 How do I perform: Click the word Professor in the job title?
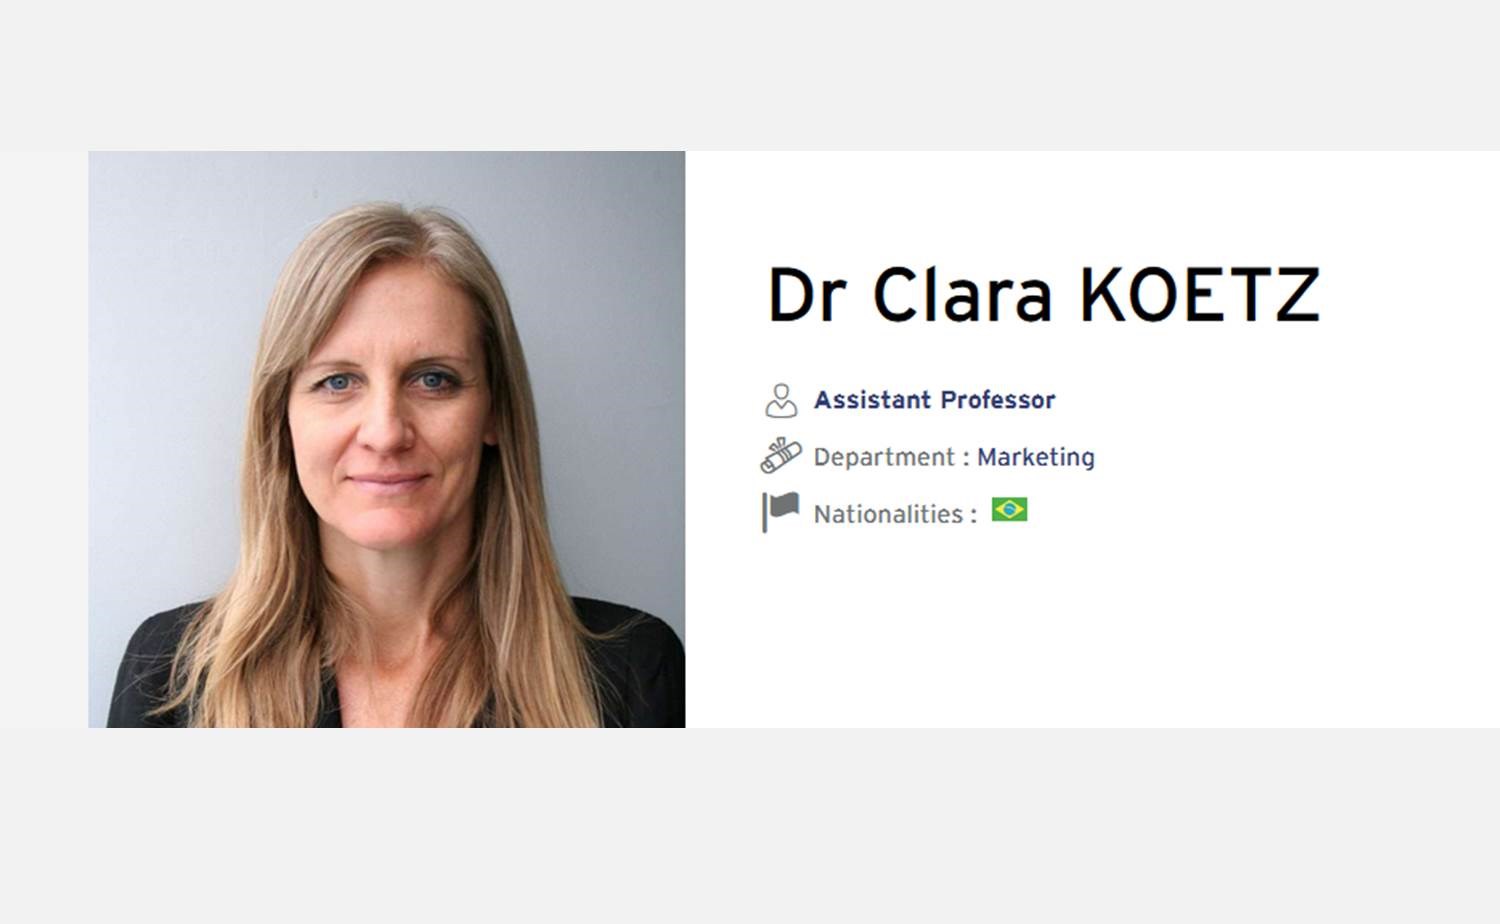pyautogui.click(x=997, y=400)
